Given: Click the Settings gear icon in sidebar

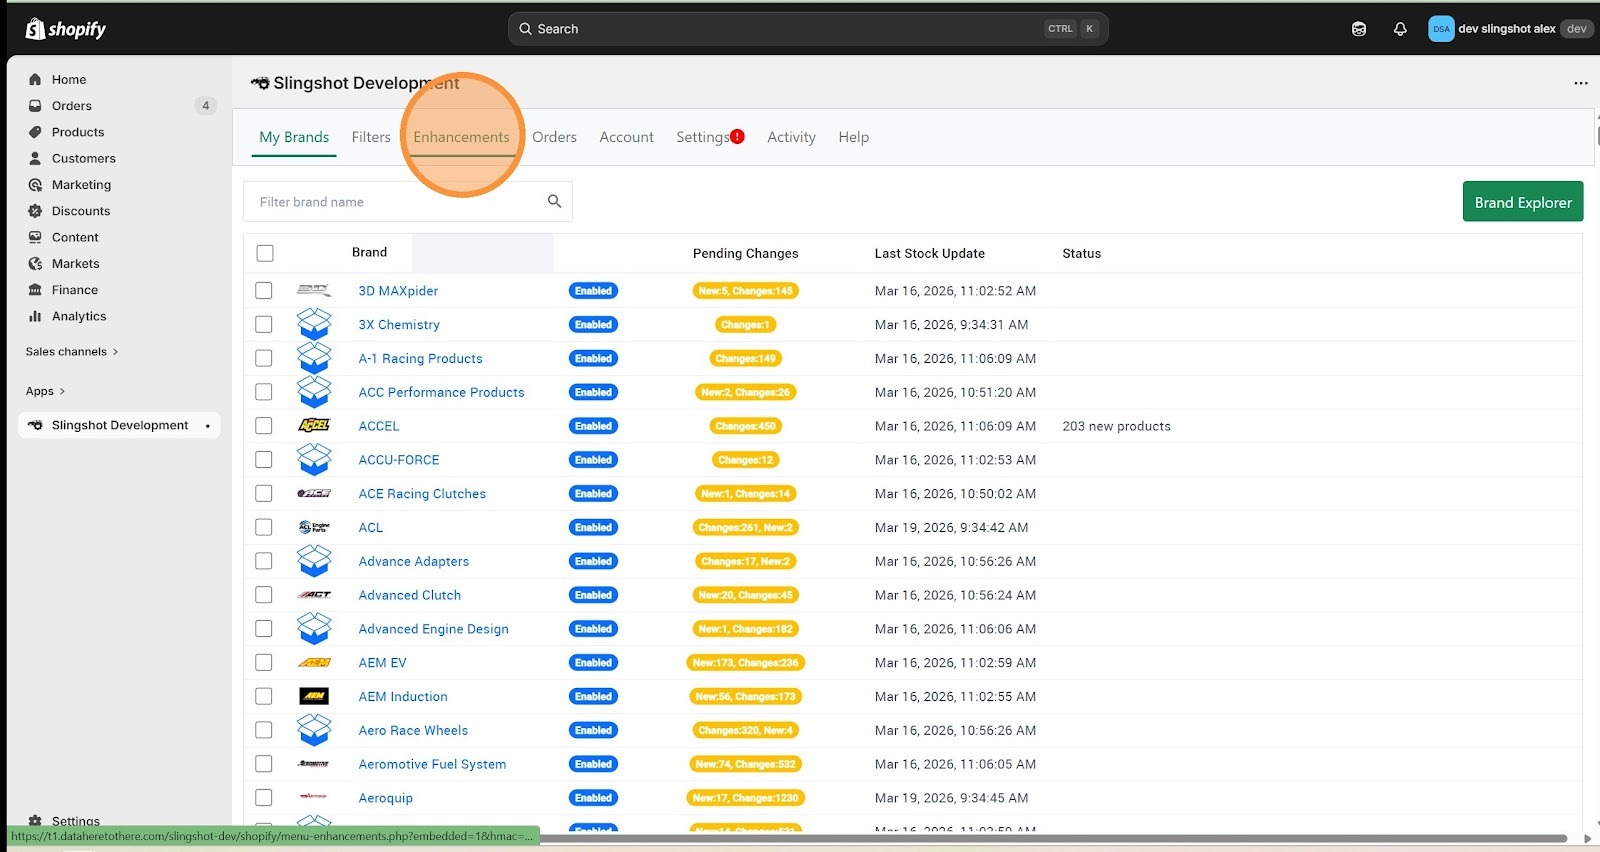Looking at the screenshot, I should click(x=35, y=821).
